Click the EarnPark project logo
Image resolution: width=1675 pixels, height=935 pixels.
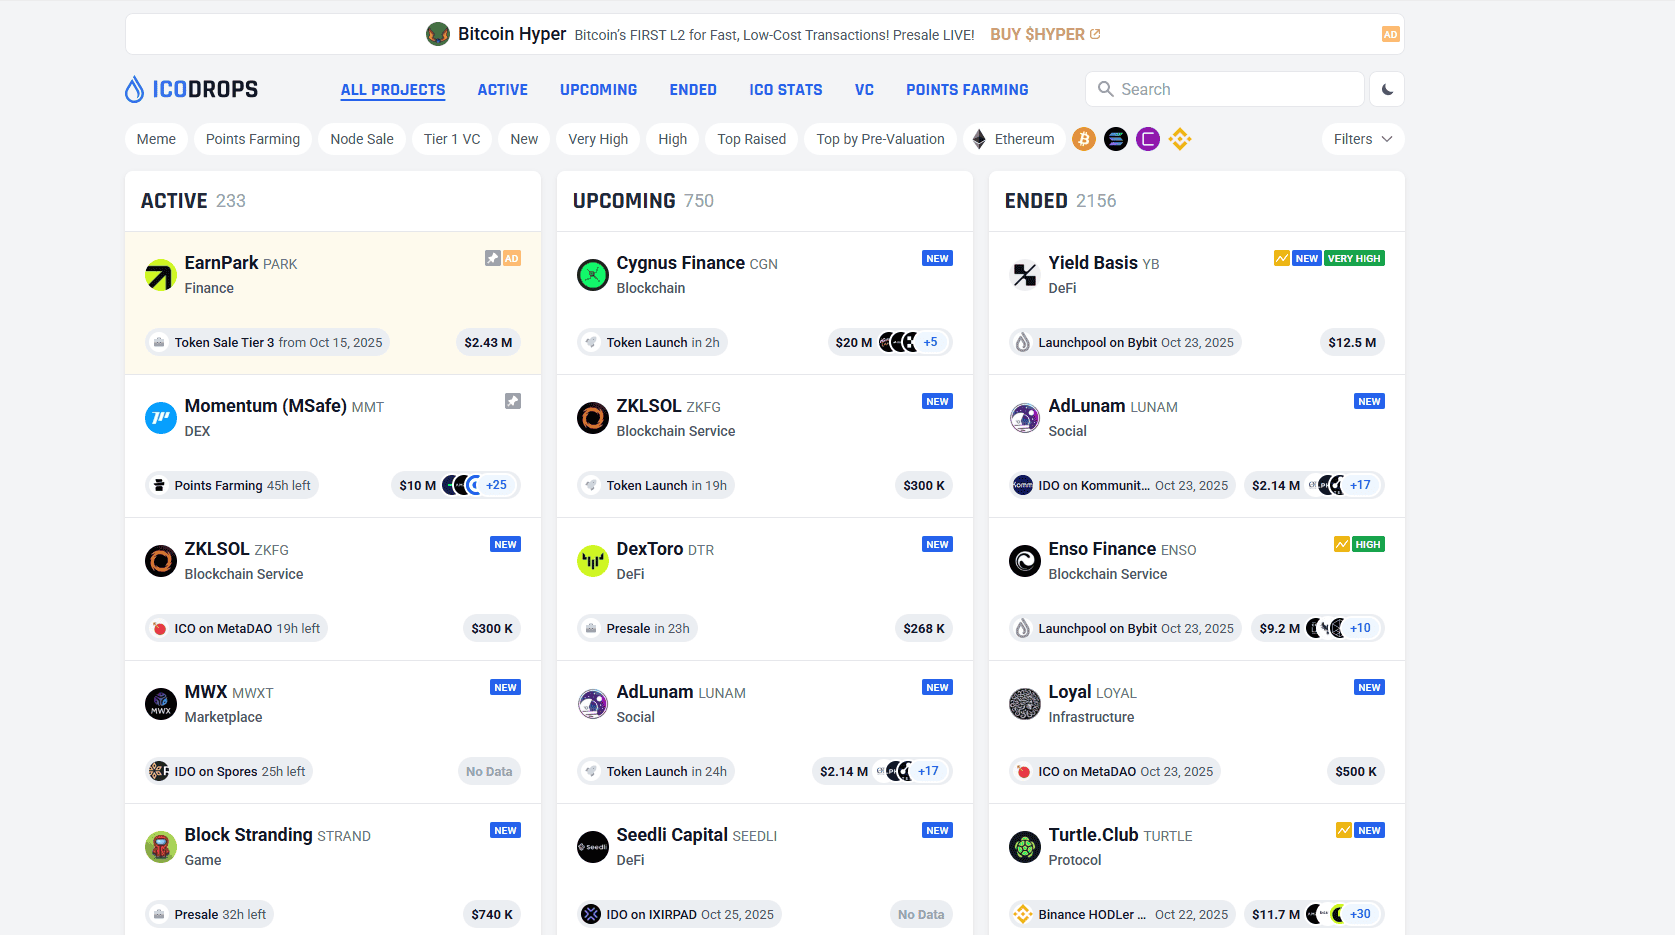click(160, 275)
